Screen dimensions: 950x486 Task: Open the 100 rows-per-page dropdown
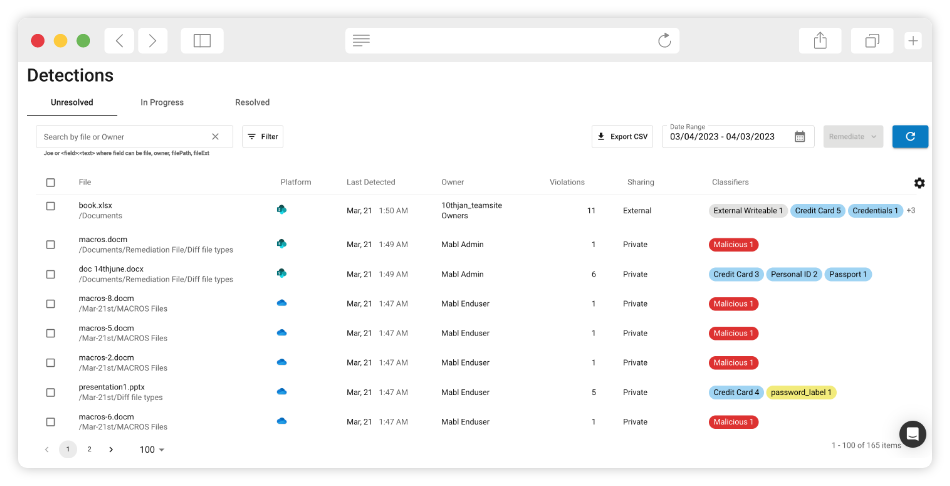(x=152, y=450)
